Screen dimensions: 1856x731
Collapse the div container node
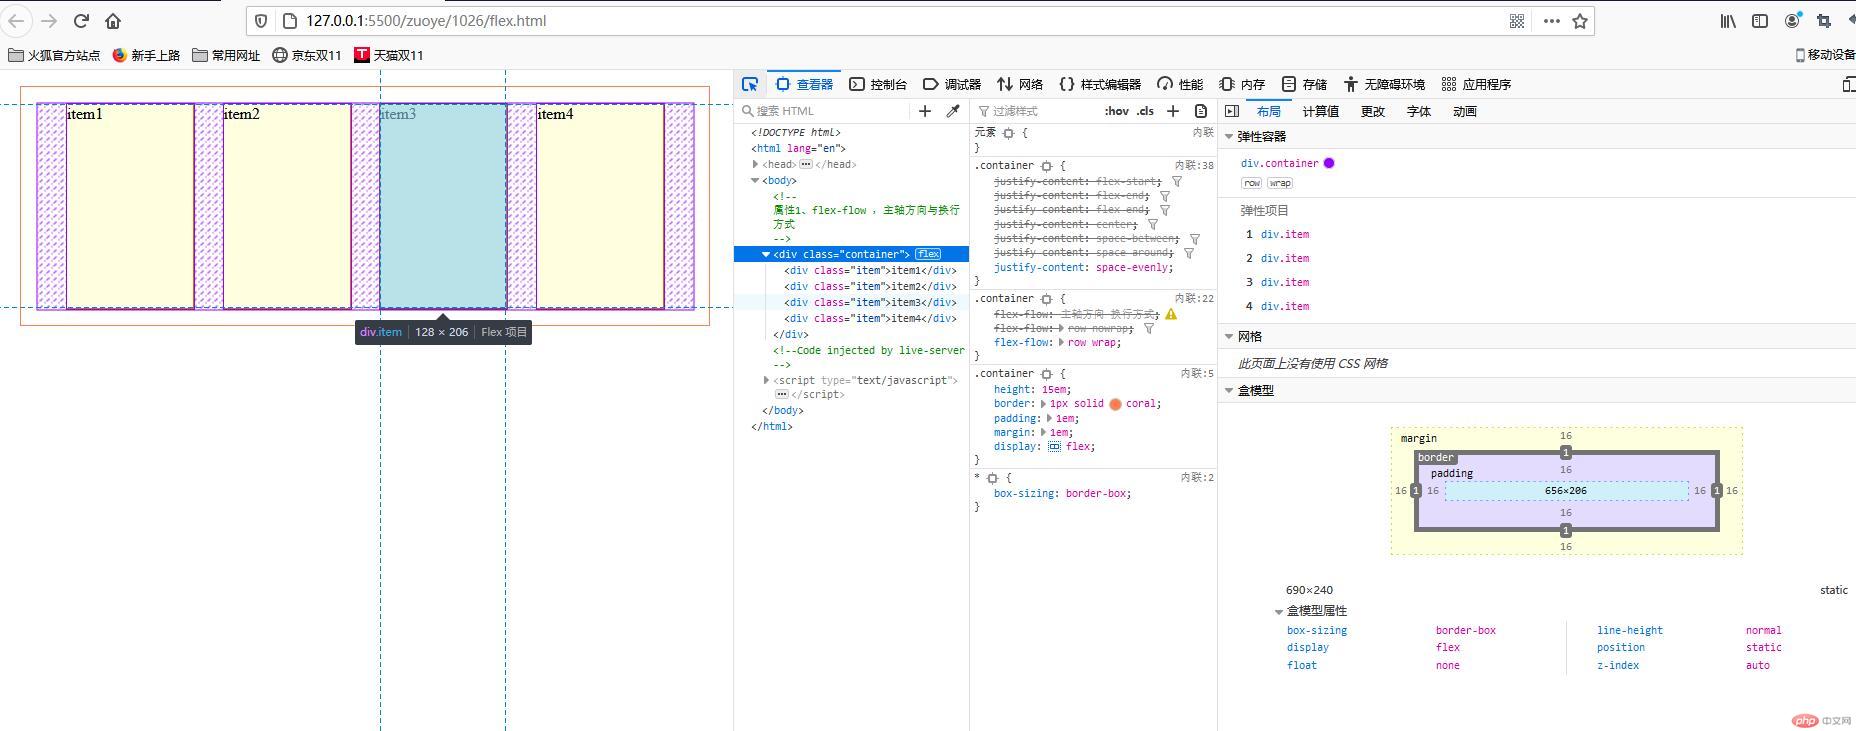click(x=766, y=254)
